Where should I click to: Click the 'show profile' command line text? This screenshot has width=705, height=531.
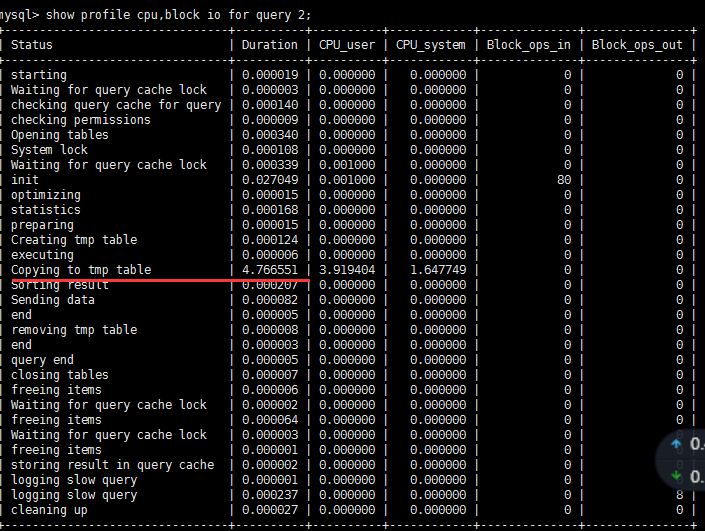(x=178, y=15)
